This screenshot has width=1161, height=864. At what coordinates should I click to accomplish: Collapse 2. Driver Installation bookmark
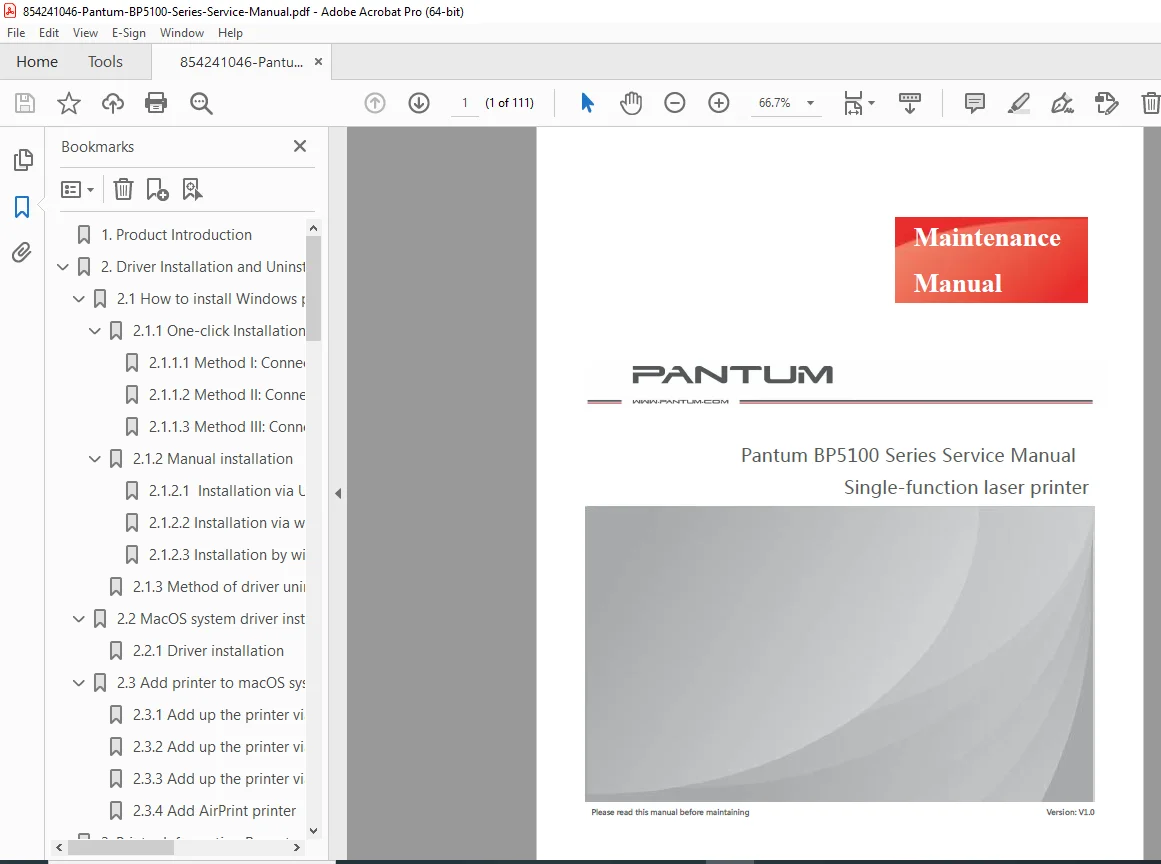click(x=63, y=267)
